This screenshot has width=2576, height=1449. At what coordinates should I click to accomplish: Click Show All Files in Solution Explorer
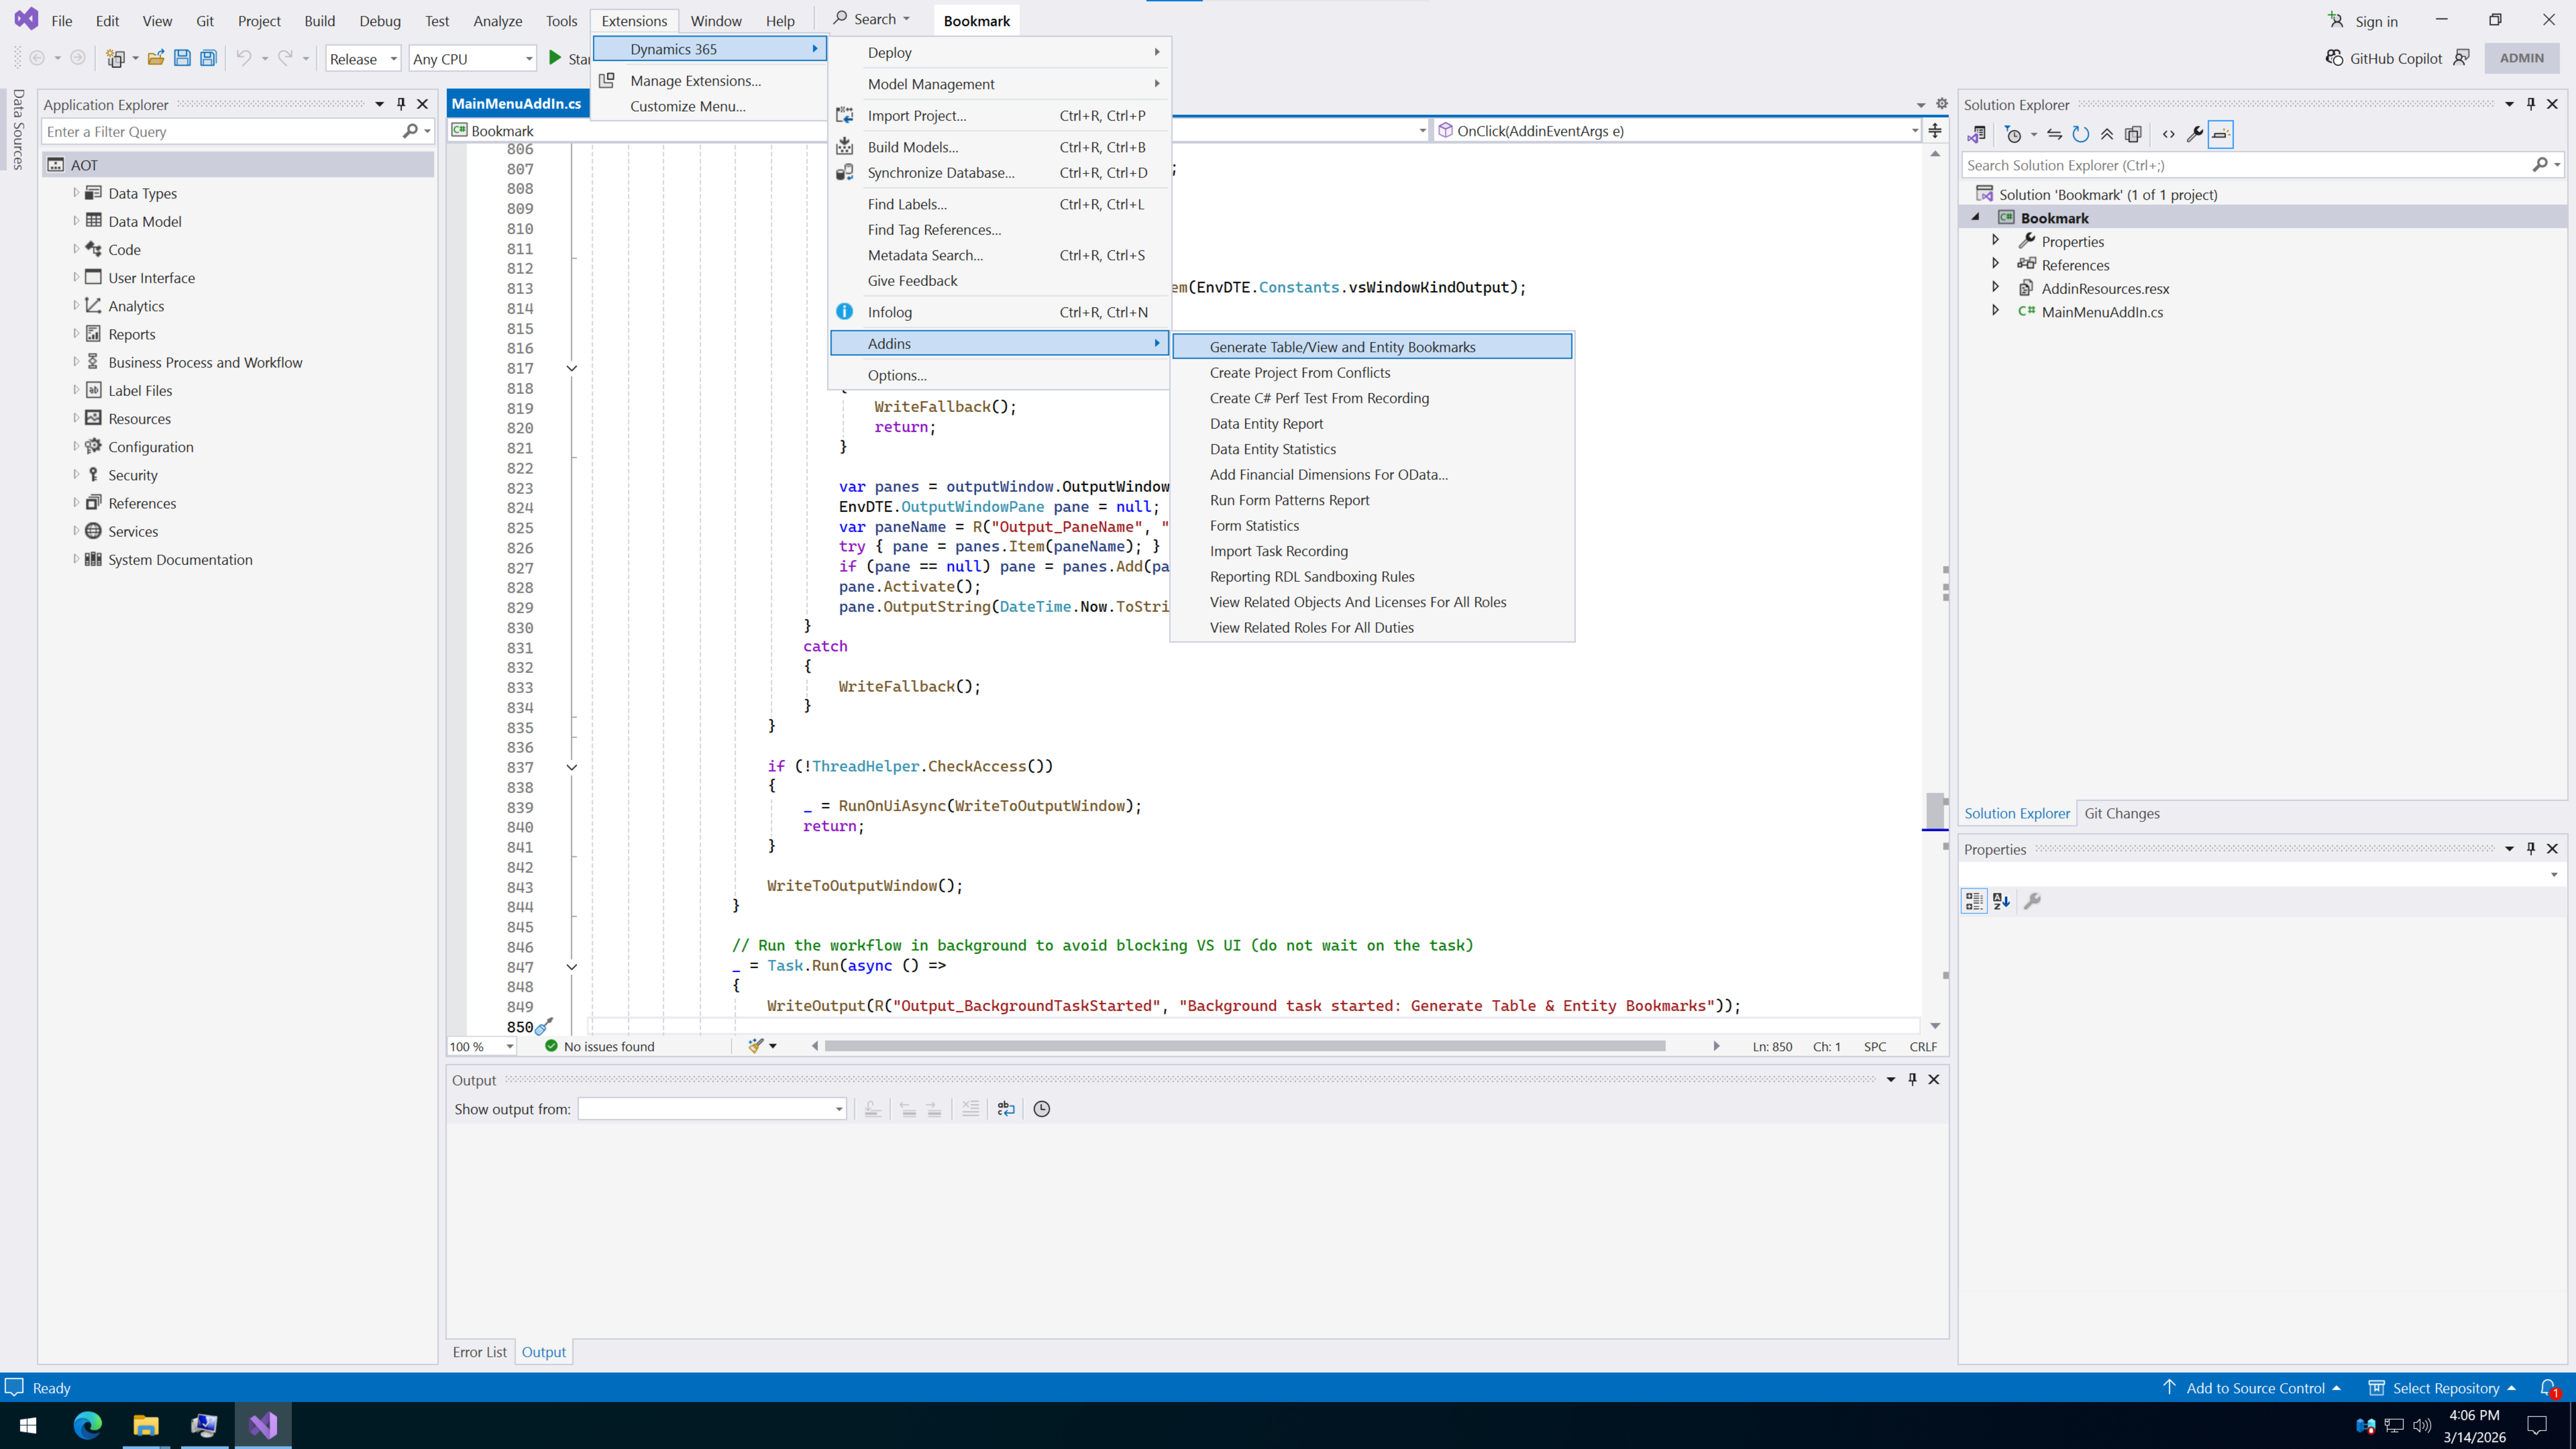pos(2133,134)
